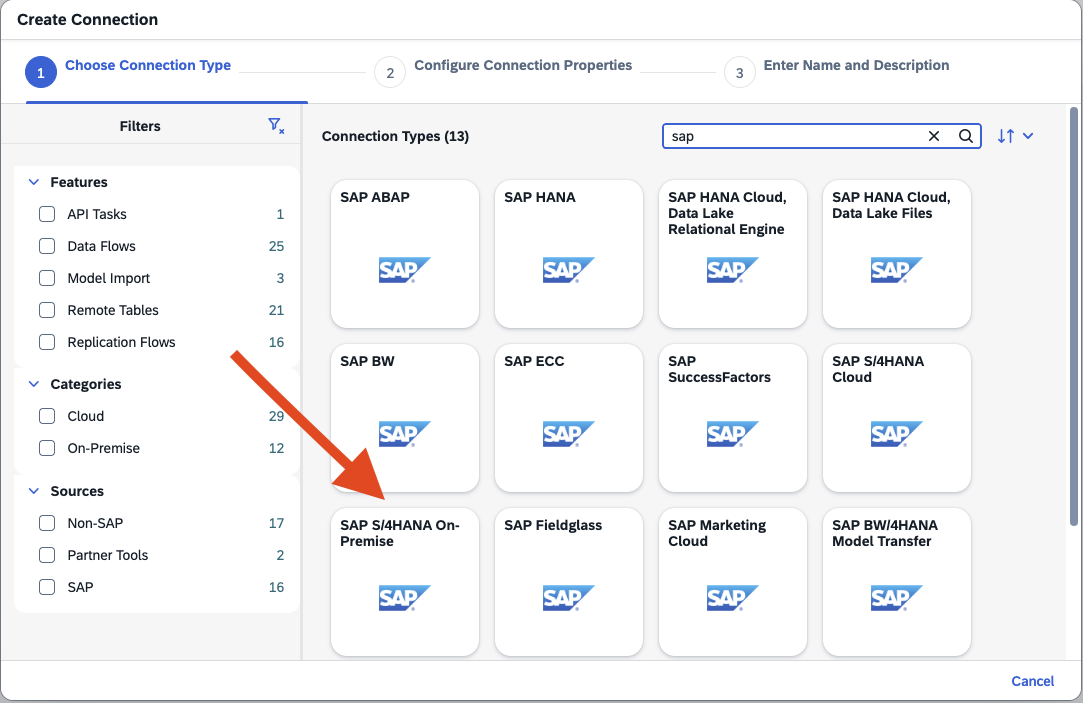Enable the Data Flows filter checkbox
This screenshot has height=703, width=1083.
click(x=47, y=246)
